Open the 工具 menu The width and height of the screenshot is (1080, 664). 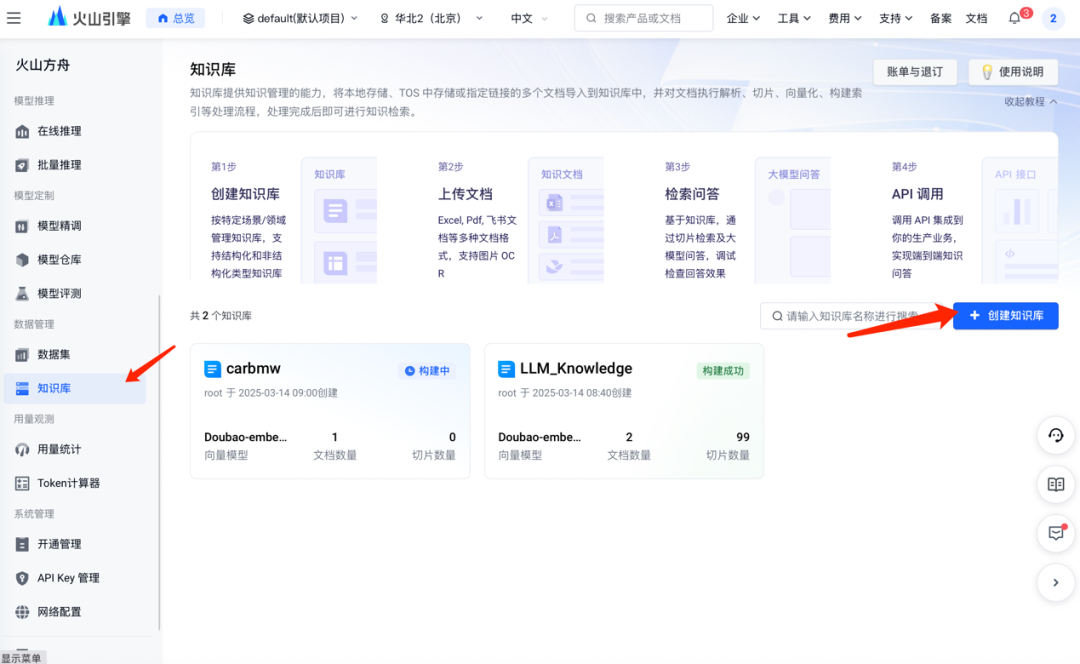click(794, 18)
